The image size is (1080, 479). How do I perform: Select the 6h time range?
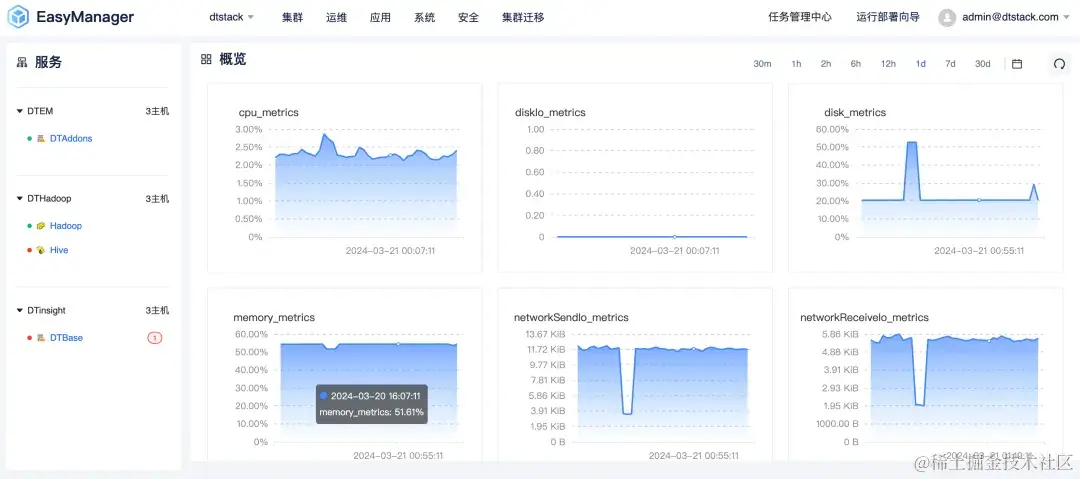[x=855, y=64]
